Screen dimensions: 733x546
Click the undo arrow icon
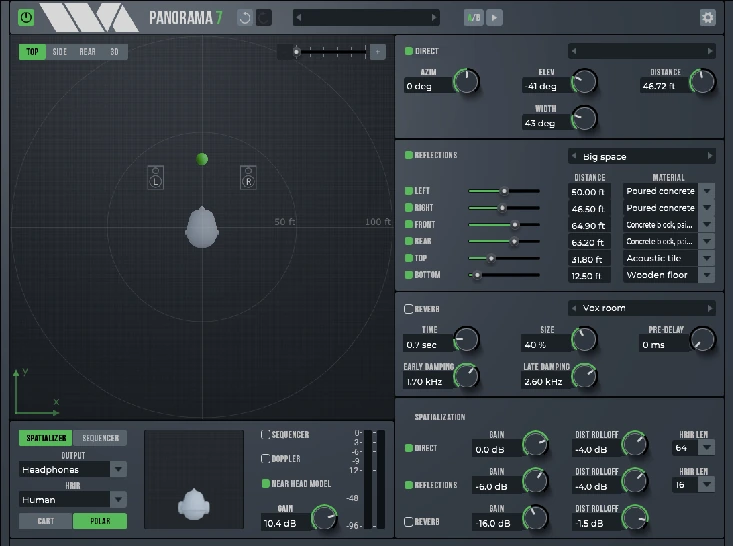pos(245,18)
